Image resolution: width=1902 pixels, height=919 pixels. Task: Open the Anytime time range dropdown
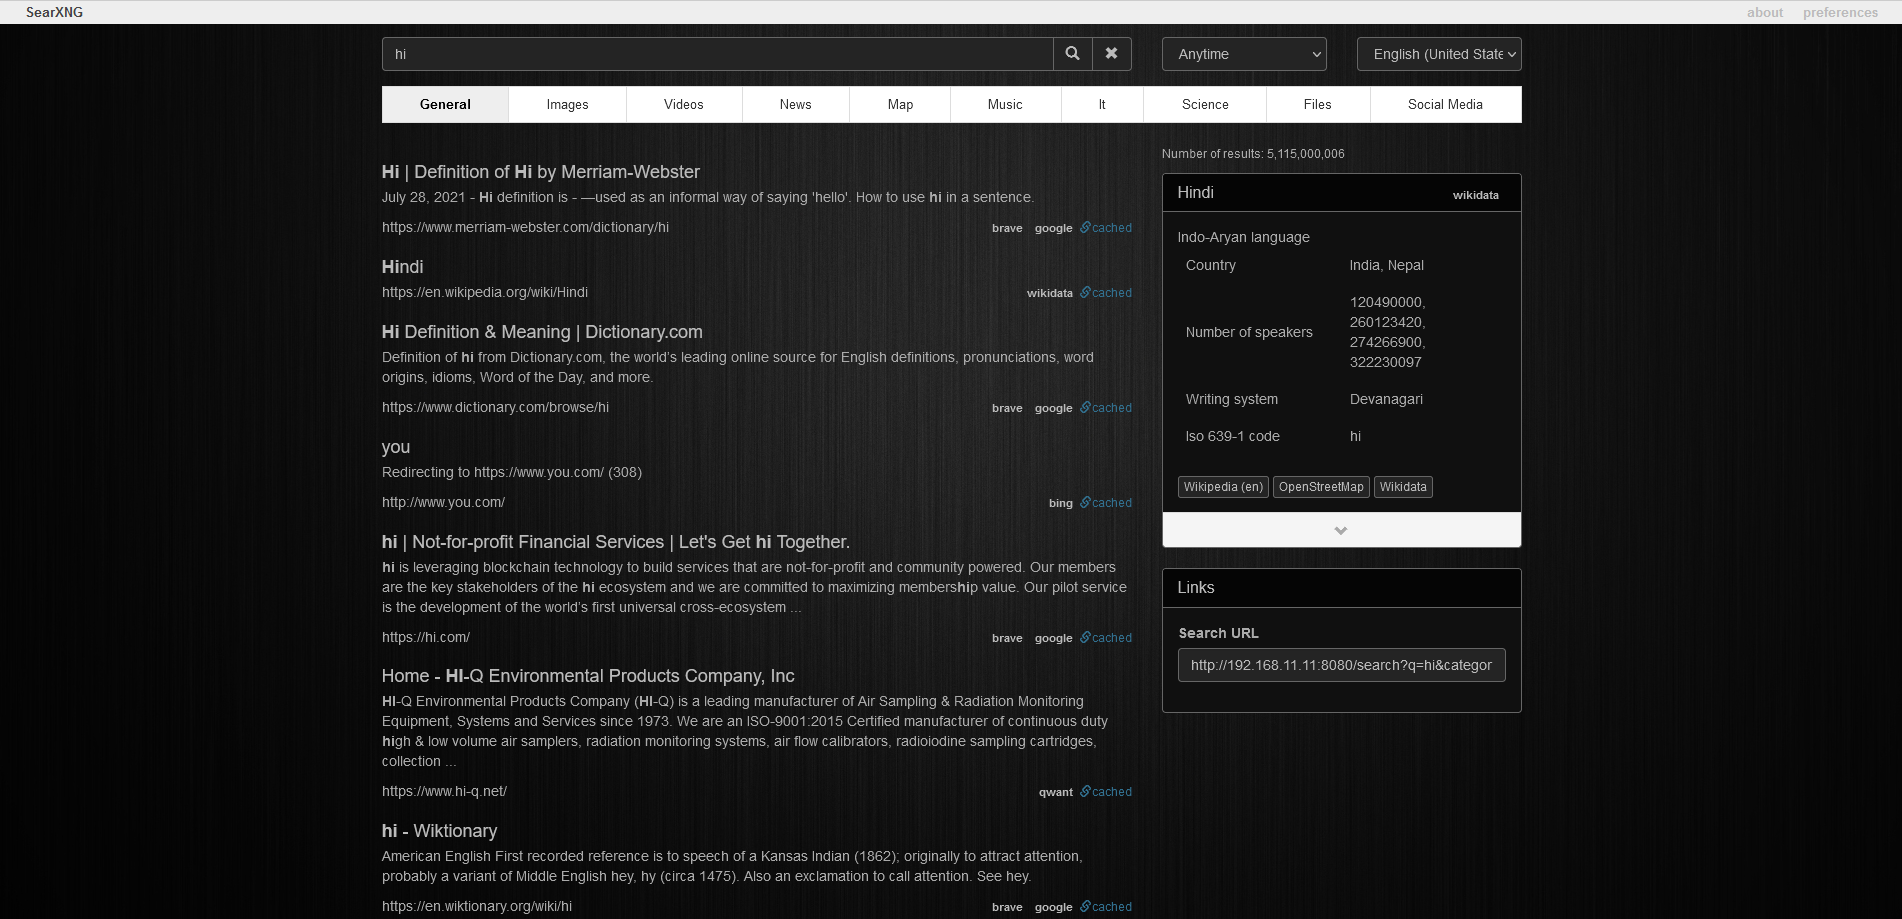(x=1244, y=53)
